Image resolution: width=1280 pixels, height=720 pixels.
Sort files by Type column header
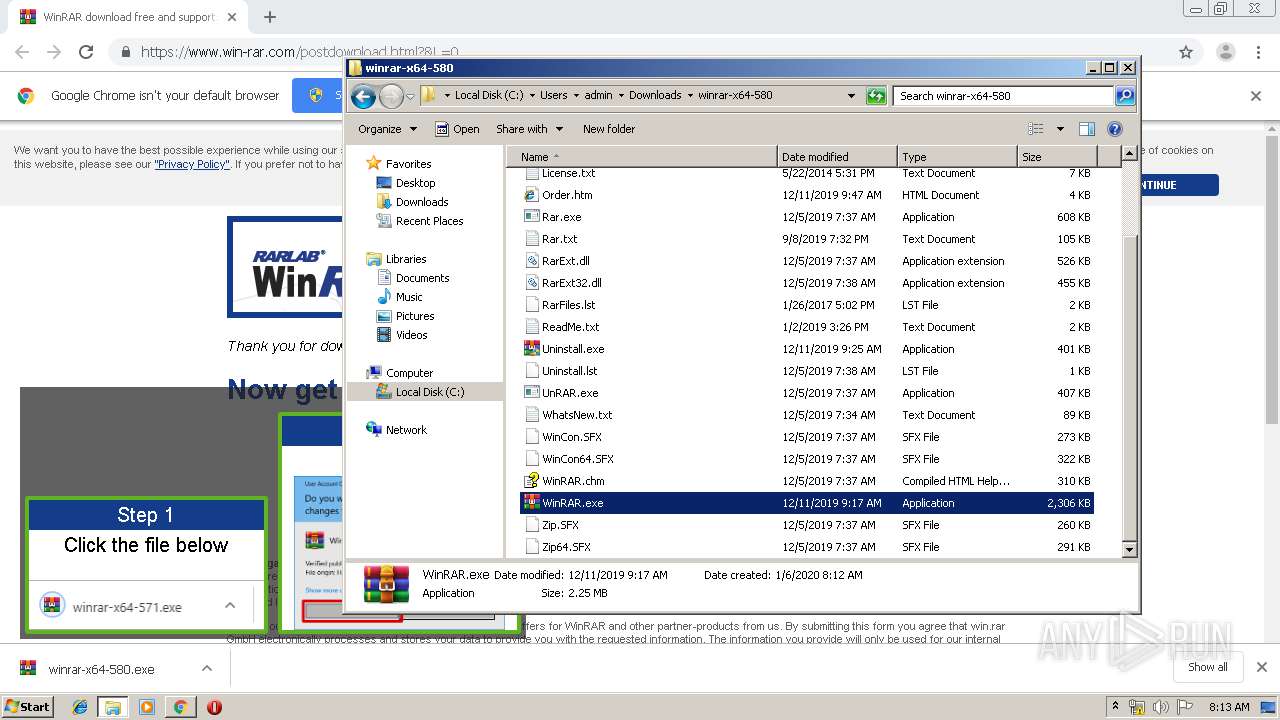(956, 157)
